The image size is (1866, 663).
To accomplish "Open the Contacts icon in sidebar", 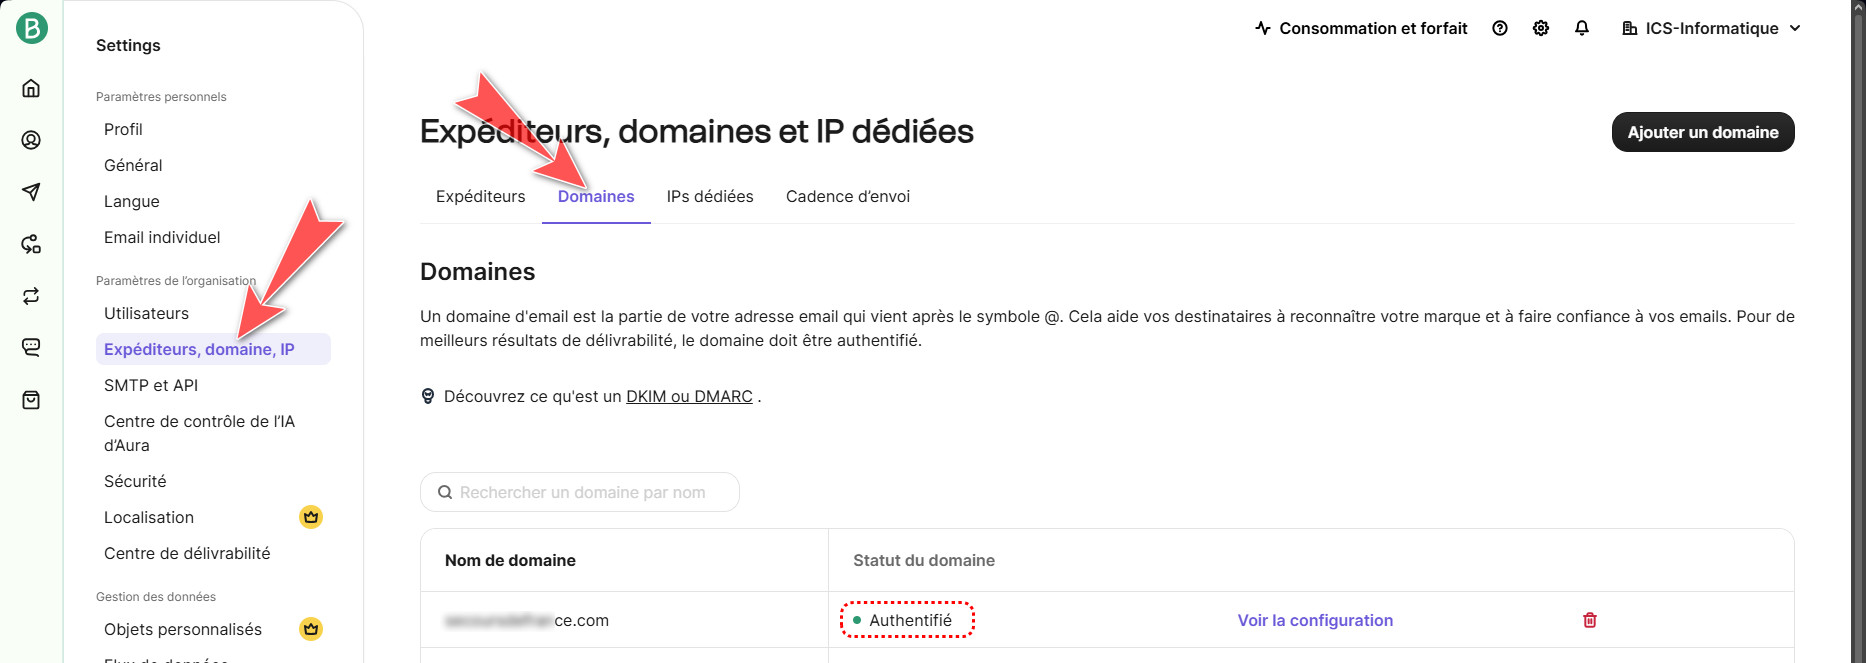I will coord(31,140).
